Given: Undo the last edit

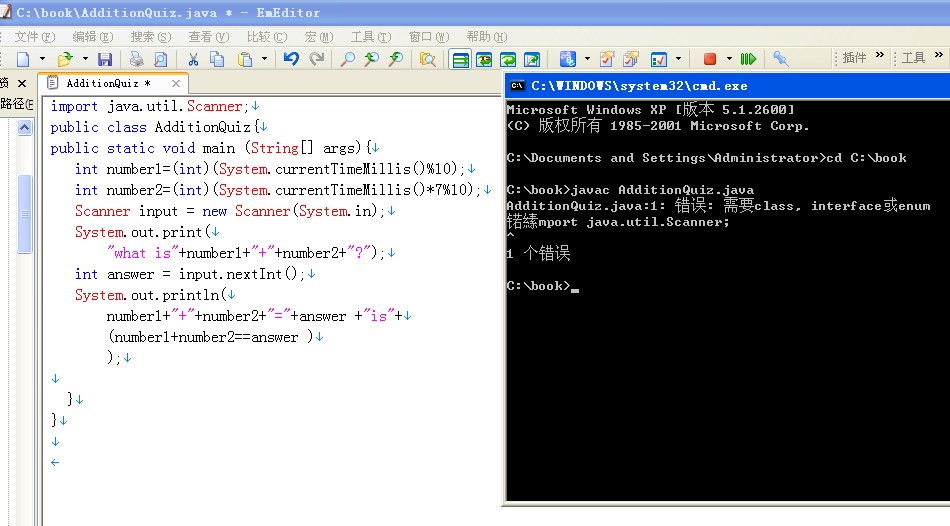Looking at the screenshot, I should point(291,59).
